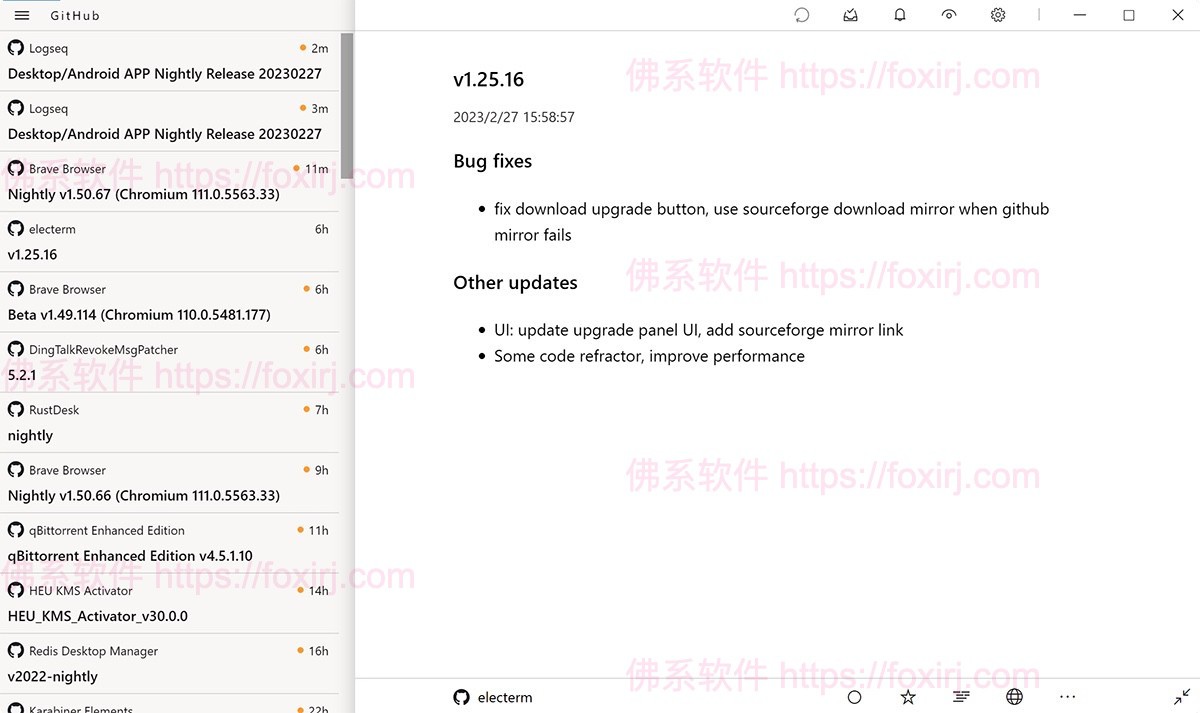This screenshot has height=713, width=1200.
Task: Star the electerm release
Action: click(x=907, y=696)
